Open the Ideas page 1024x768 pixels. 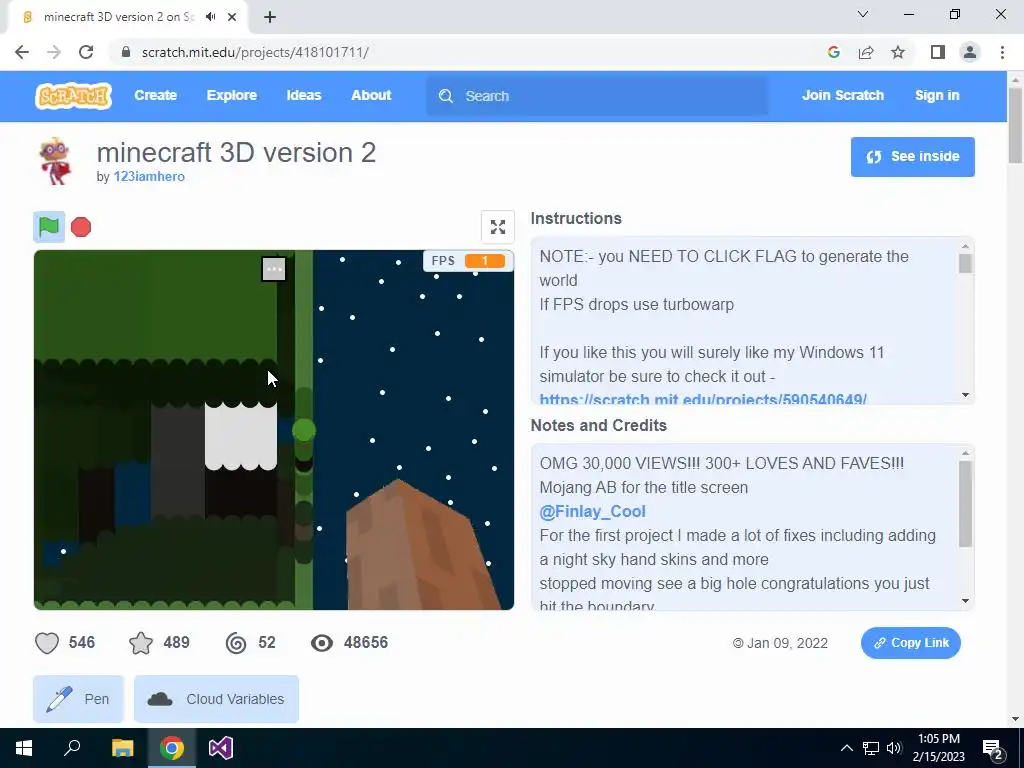(x=304, y=95)
